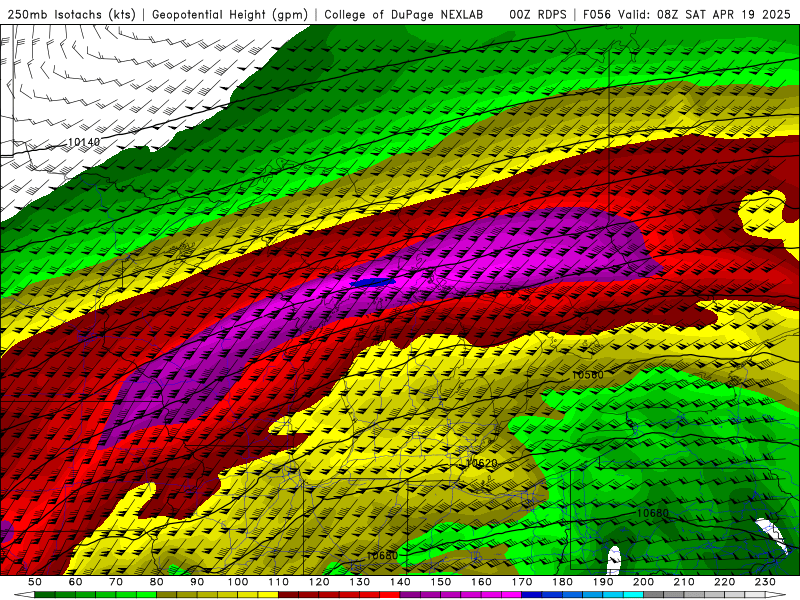
Task: Select the 110 knot legend label
Action: (278, 582)
